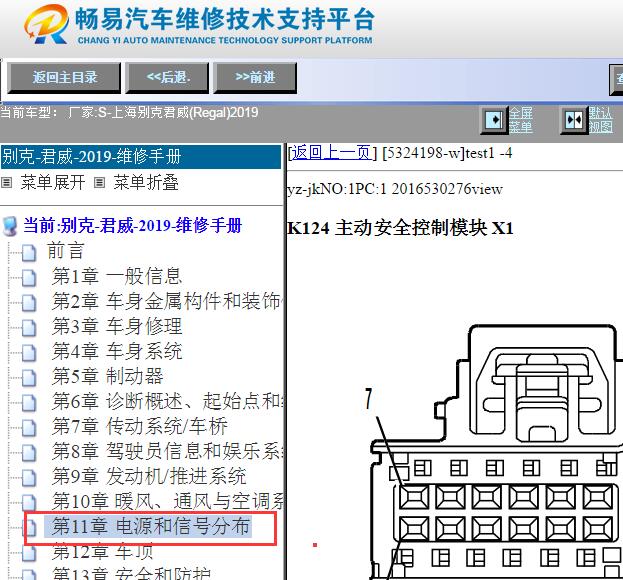This screenshot has height=580, width=623.
Task: Click text [5324198-w]test1 -4
Action: coord(447,153)
